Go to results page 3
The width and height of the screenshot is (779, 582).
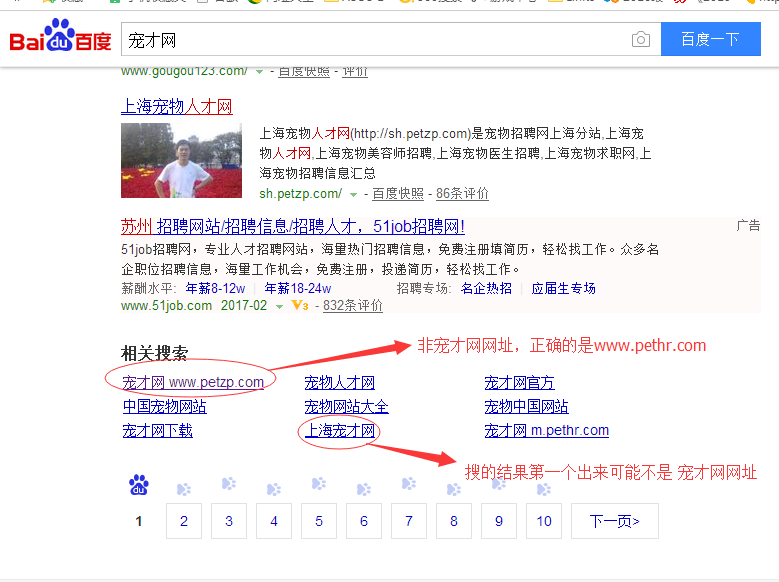[229, 521]
